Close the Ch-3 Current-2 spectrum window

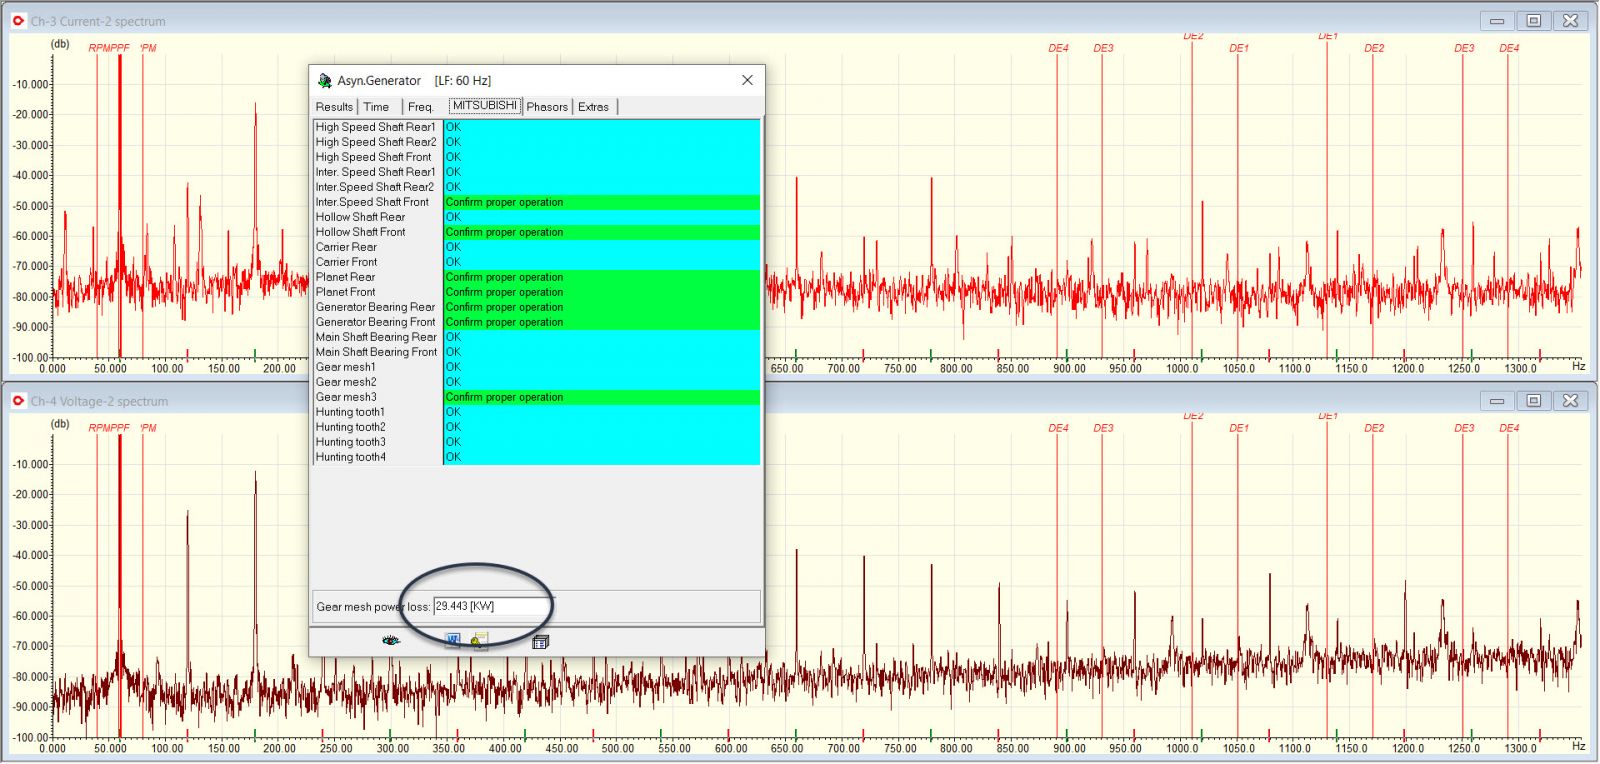1571,20
